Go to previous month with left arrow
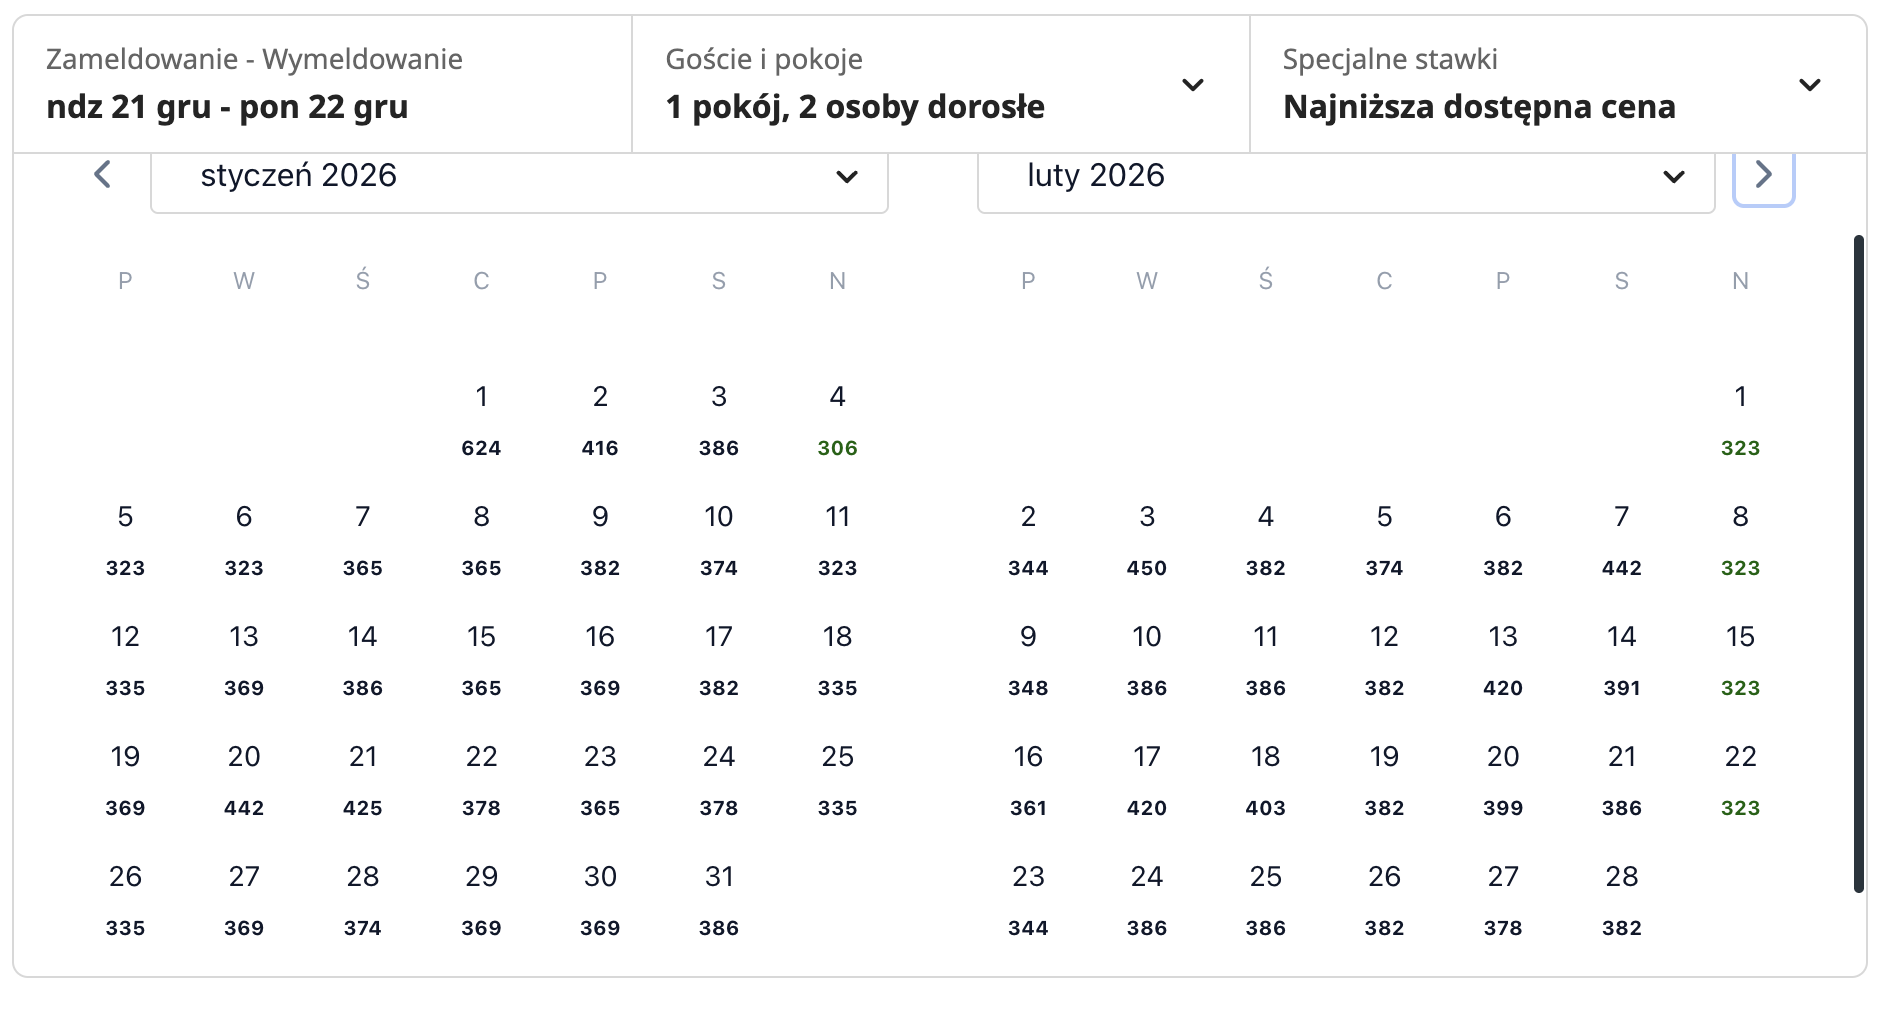1900x1014 pixels. pyautogui.click(x=102, y=175)
